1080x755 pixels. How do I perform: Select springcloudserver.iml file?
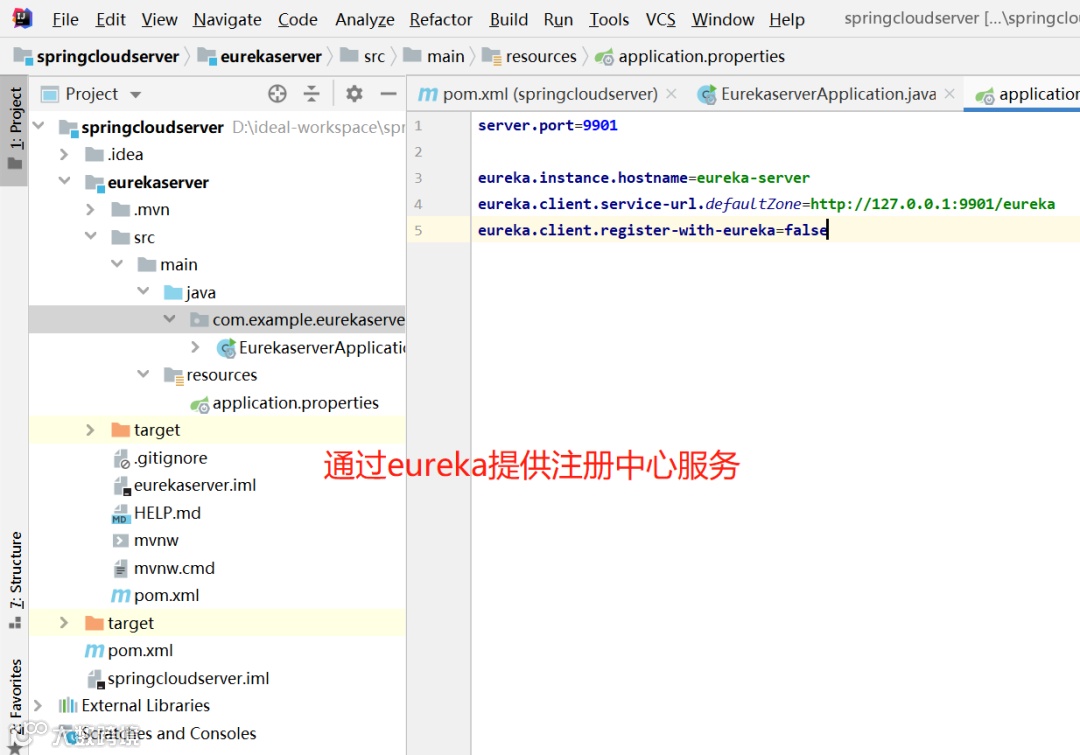178,679
